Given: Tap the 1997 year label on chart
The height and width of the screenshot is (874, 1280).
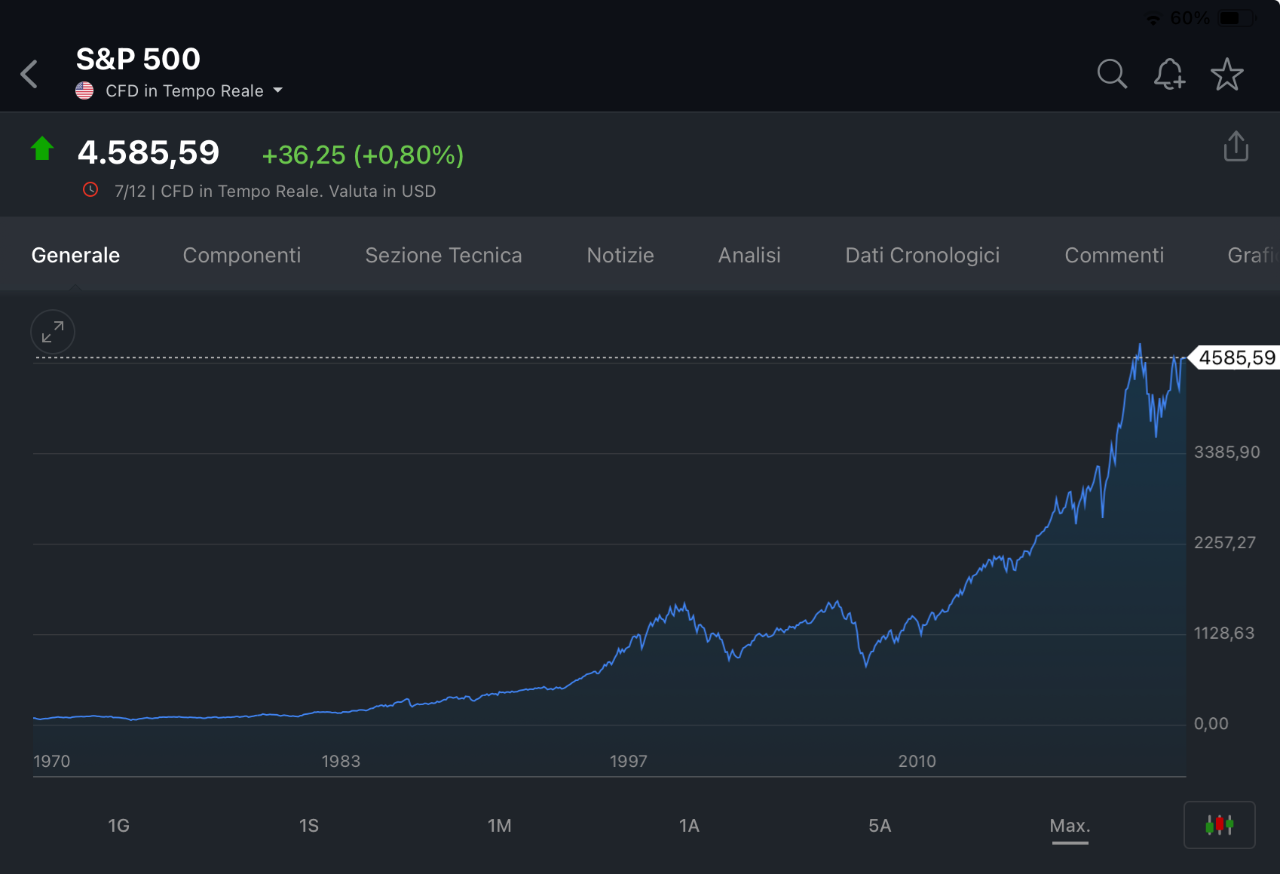Looking at the screenshot, I should click(x=629, y=761).
